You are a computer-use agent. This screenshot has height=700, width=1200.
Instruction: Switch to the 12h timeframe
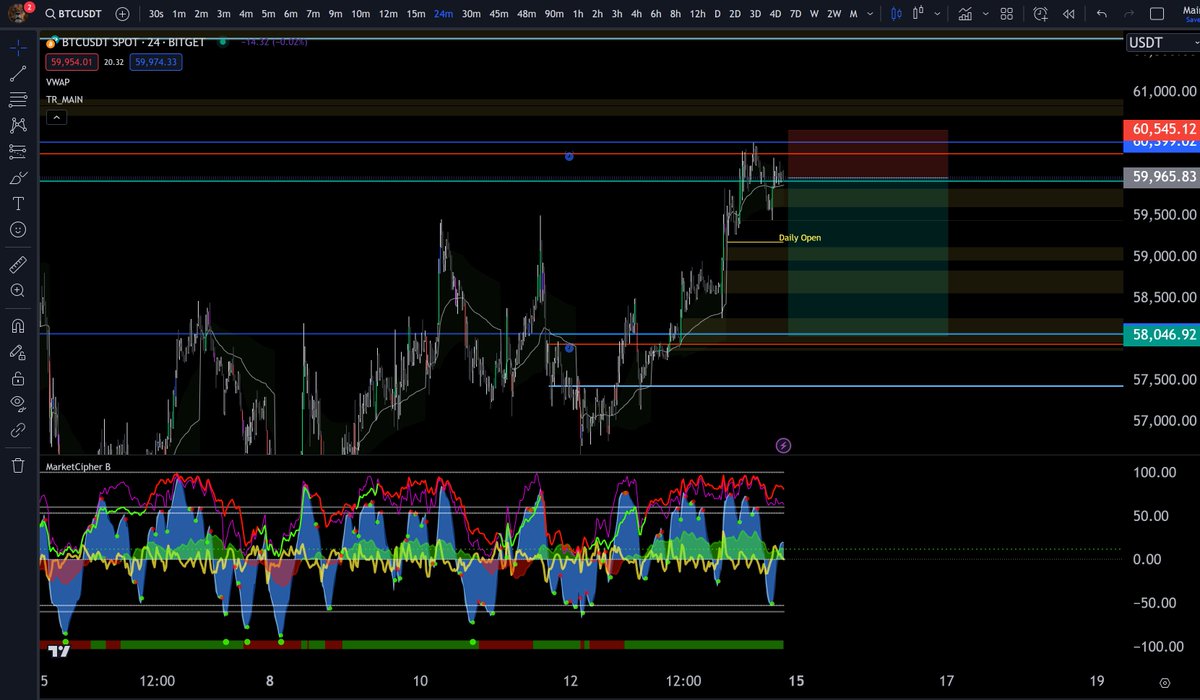[x=698, y=14]
